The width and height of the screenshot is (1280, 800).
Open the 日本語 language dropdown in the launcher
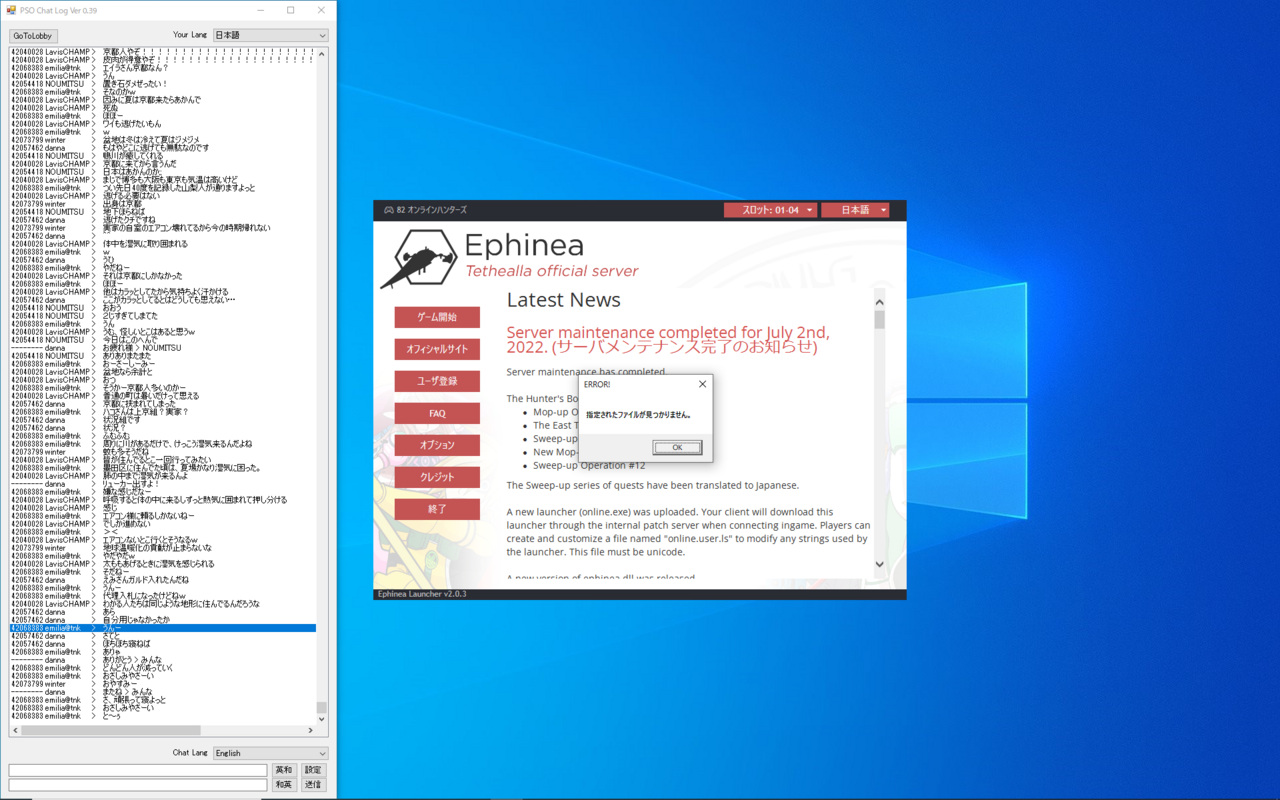[x=855, y=210]
